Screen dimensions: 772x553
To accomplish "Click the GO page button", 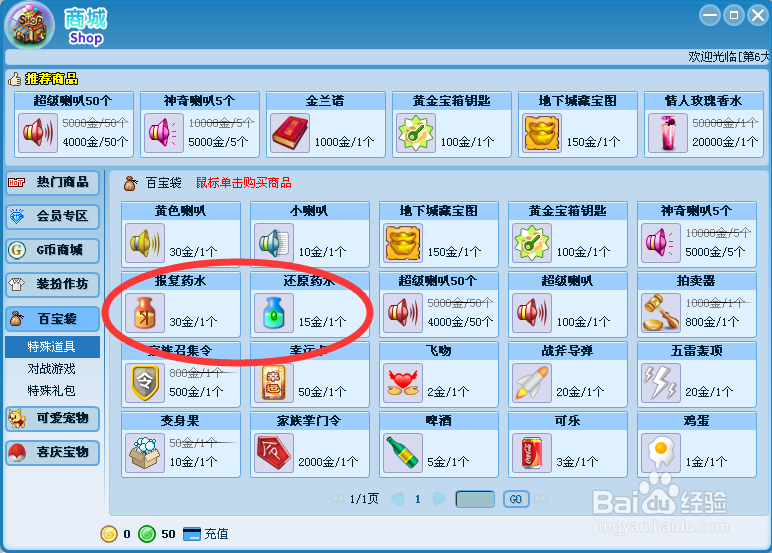I will click(x=516, y=499).
